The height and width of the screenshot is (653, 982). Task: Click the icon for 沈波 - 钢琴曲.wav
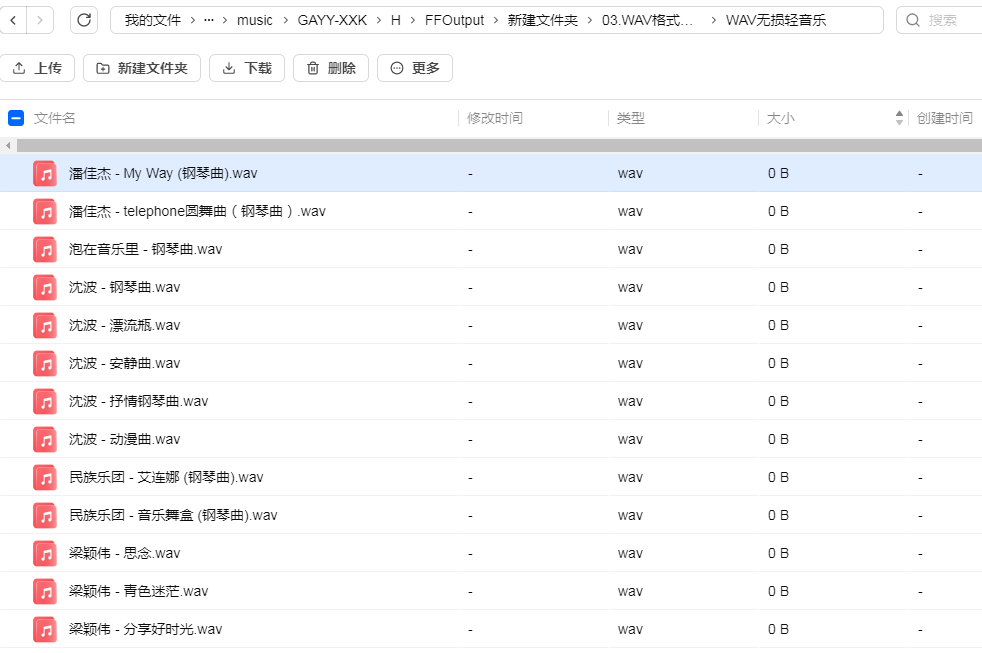tap(45, 287)
